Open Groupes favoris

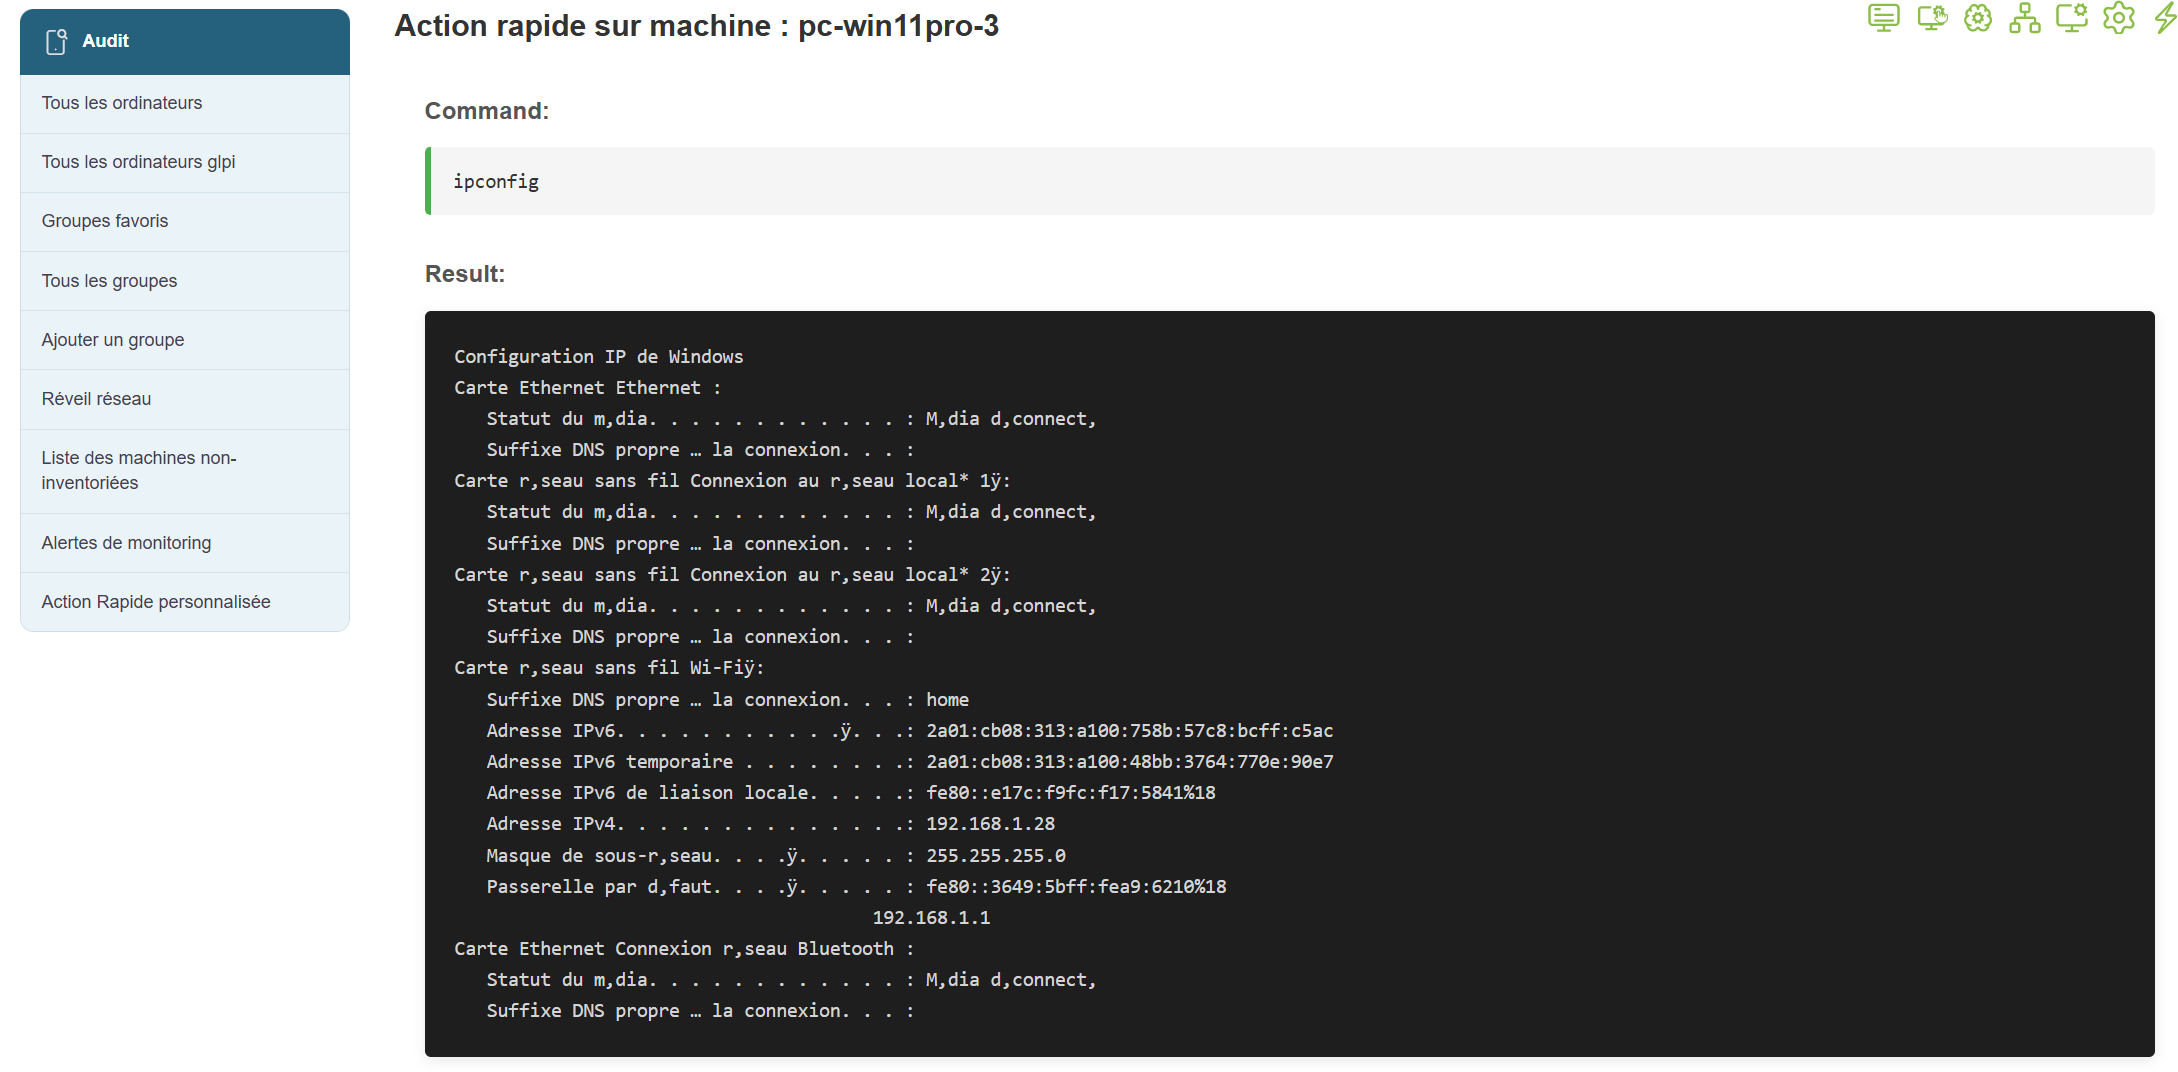pos(105,221)
